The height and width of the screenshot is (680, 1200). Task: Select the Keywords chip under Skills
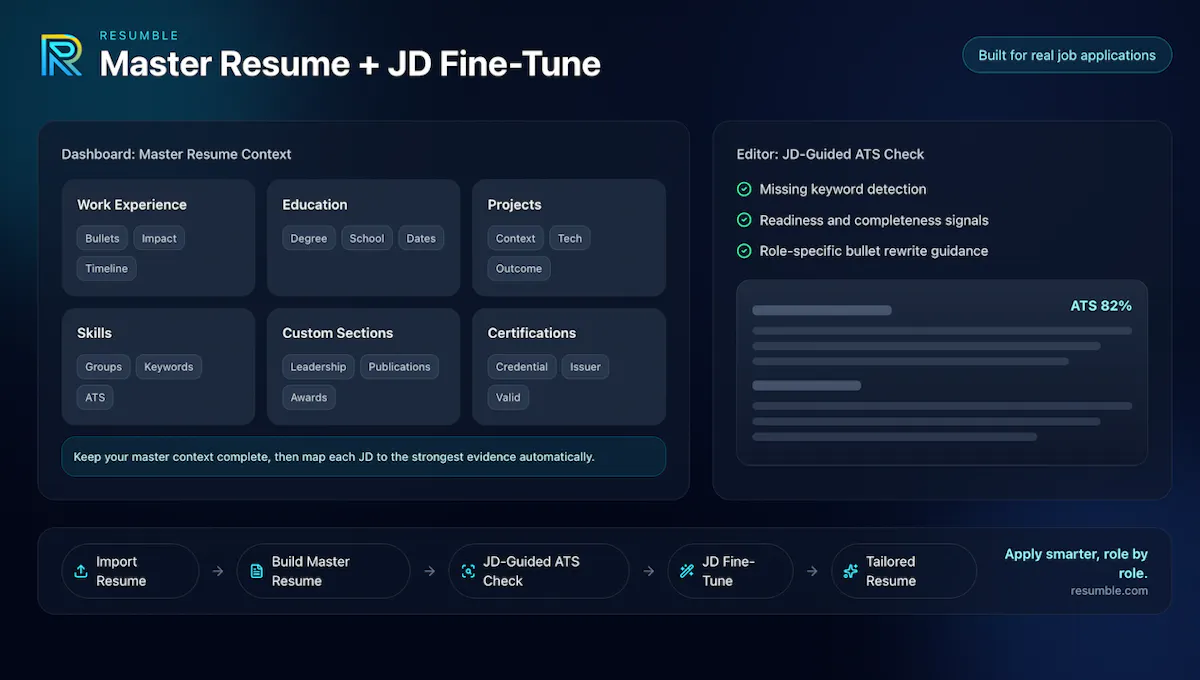[x=169, y=367]
